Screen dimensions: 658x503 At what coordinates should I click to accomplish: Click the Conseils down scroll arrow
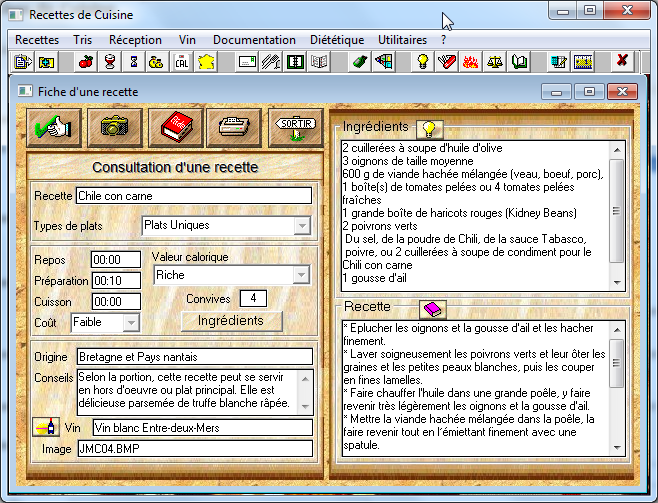tap(305, 407)
